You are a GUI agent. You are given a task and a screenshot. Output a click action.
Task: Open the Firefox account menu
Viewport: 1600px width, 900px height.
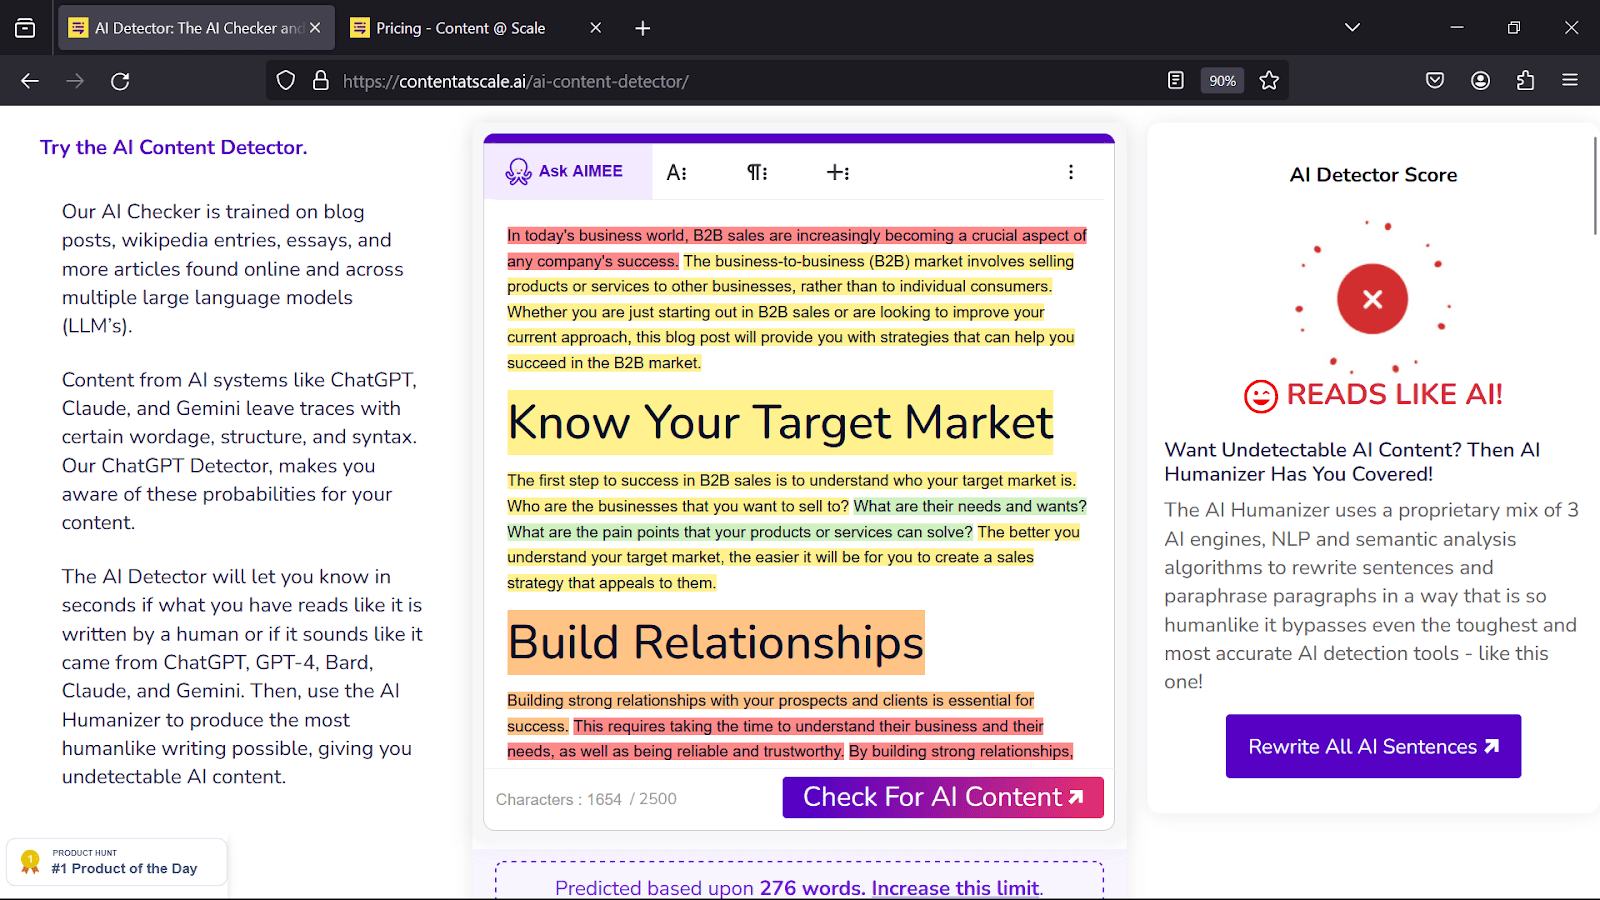click(1480, 81)
